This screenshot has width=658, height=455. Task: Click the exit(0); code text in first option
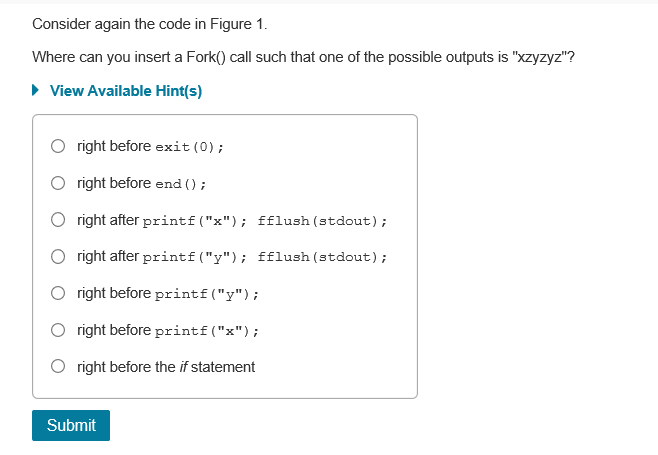coord(189,148)
